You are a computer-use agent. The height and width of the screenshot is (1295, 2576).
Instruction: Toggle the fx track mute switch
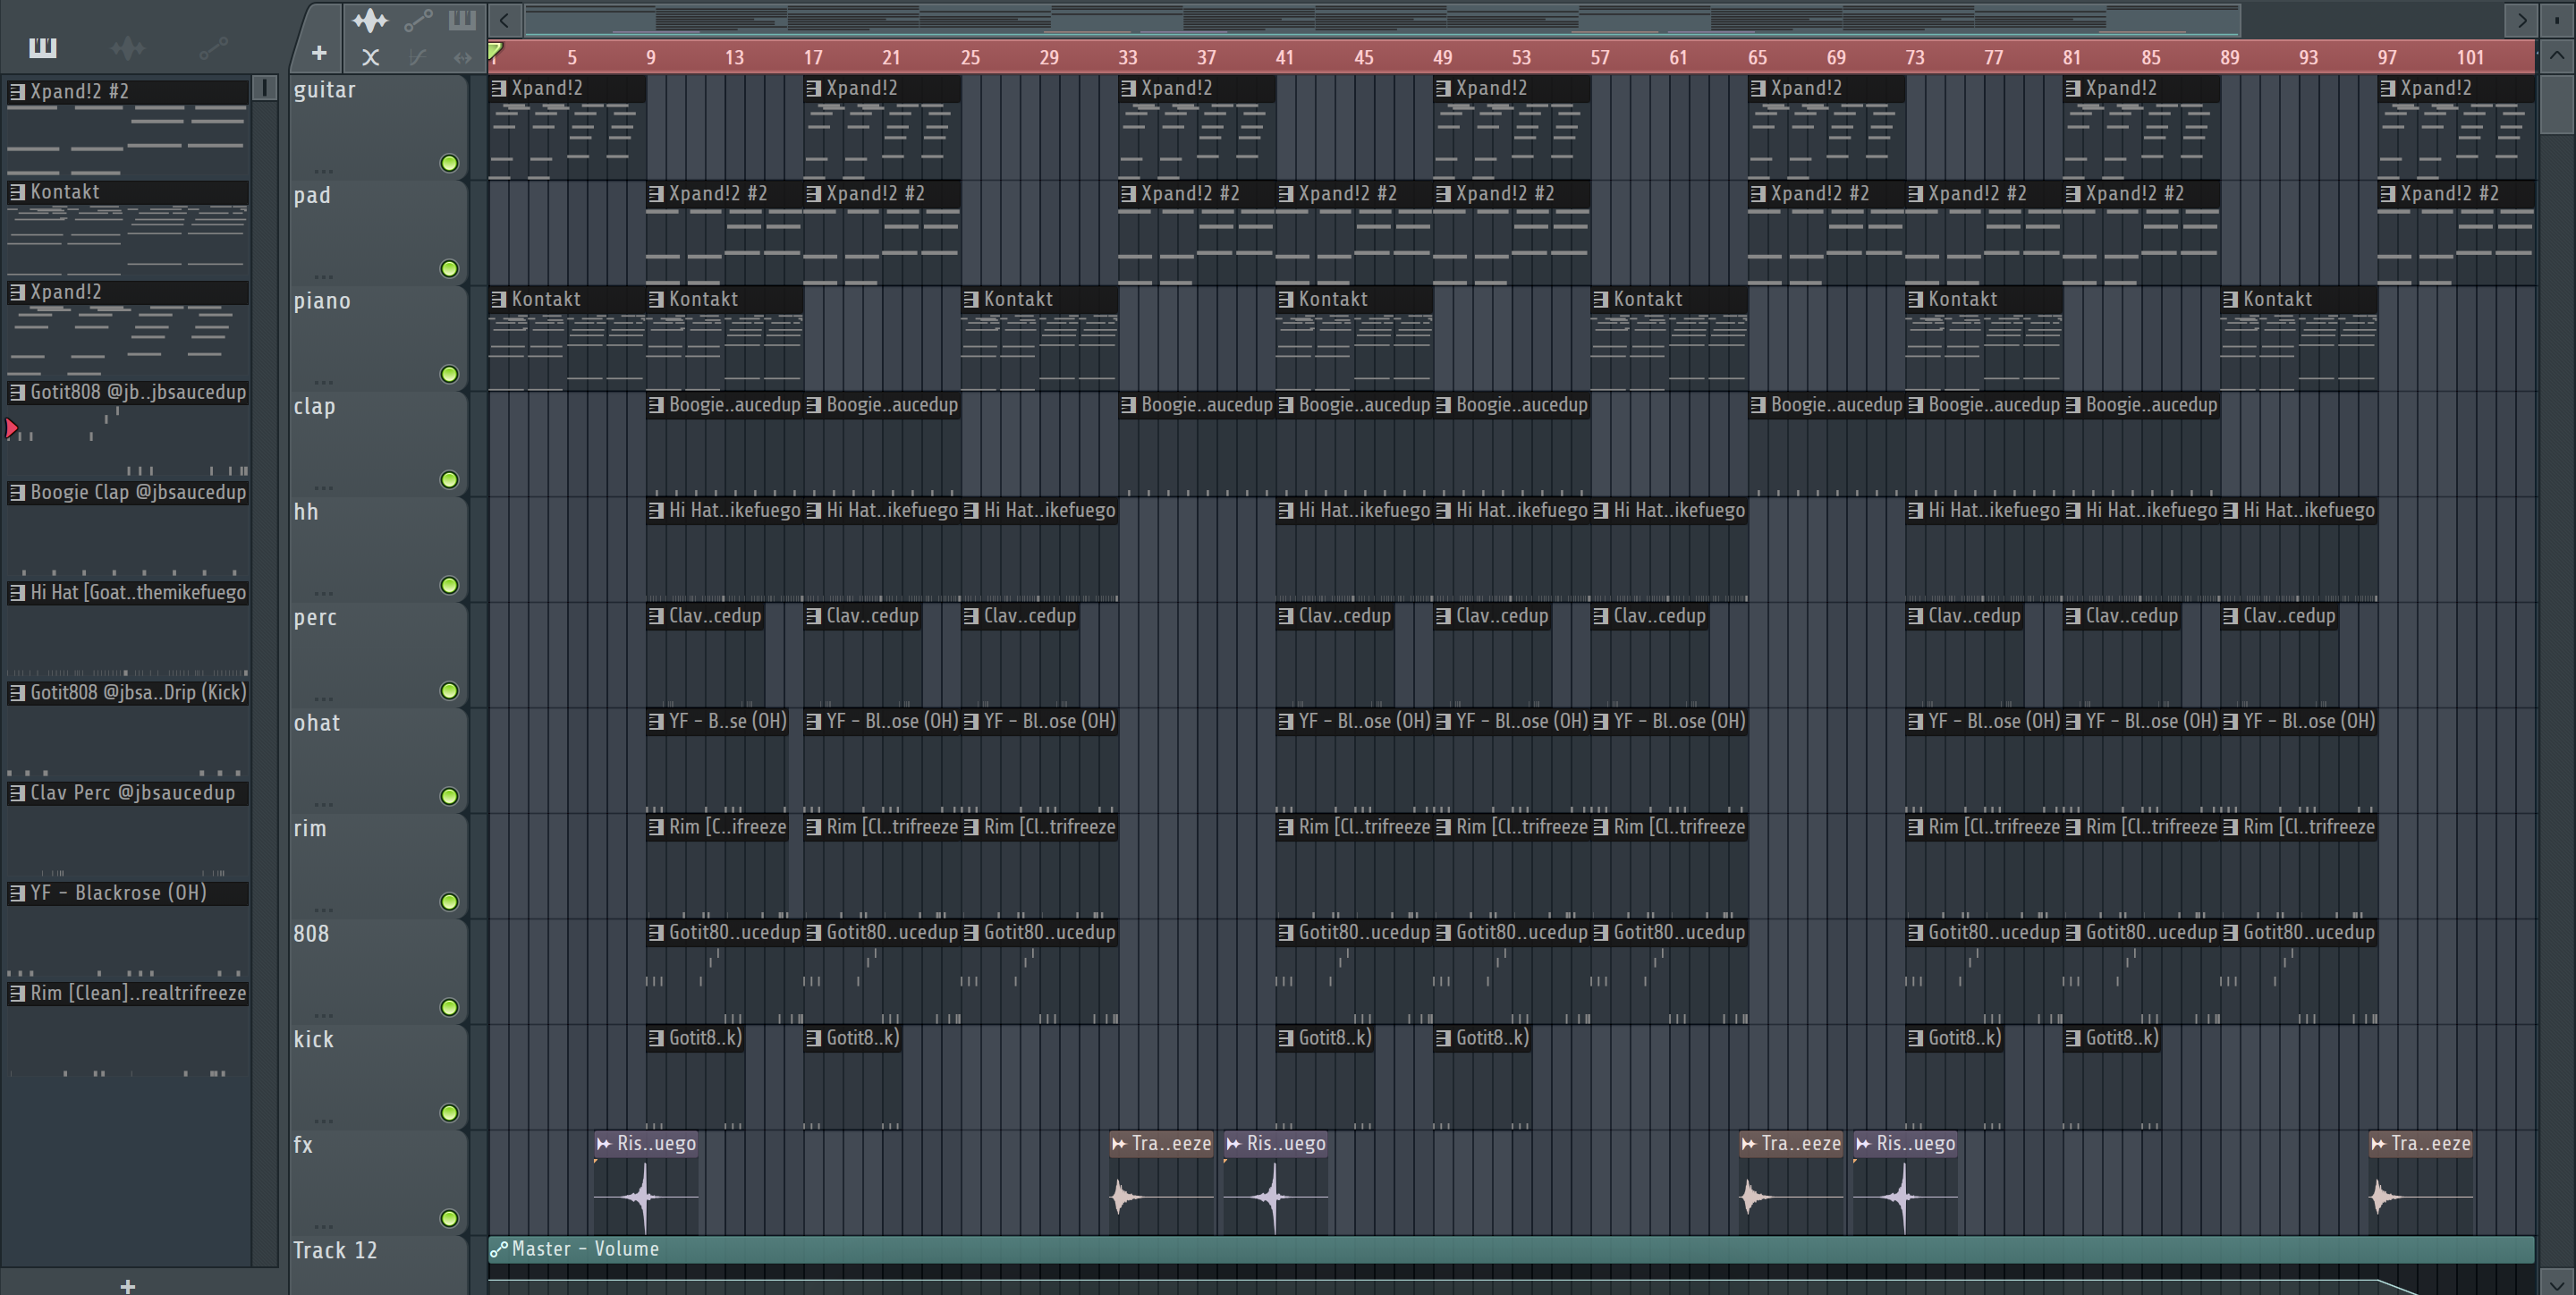pyautogui.click(x=449, y=1218)
